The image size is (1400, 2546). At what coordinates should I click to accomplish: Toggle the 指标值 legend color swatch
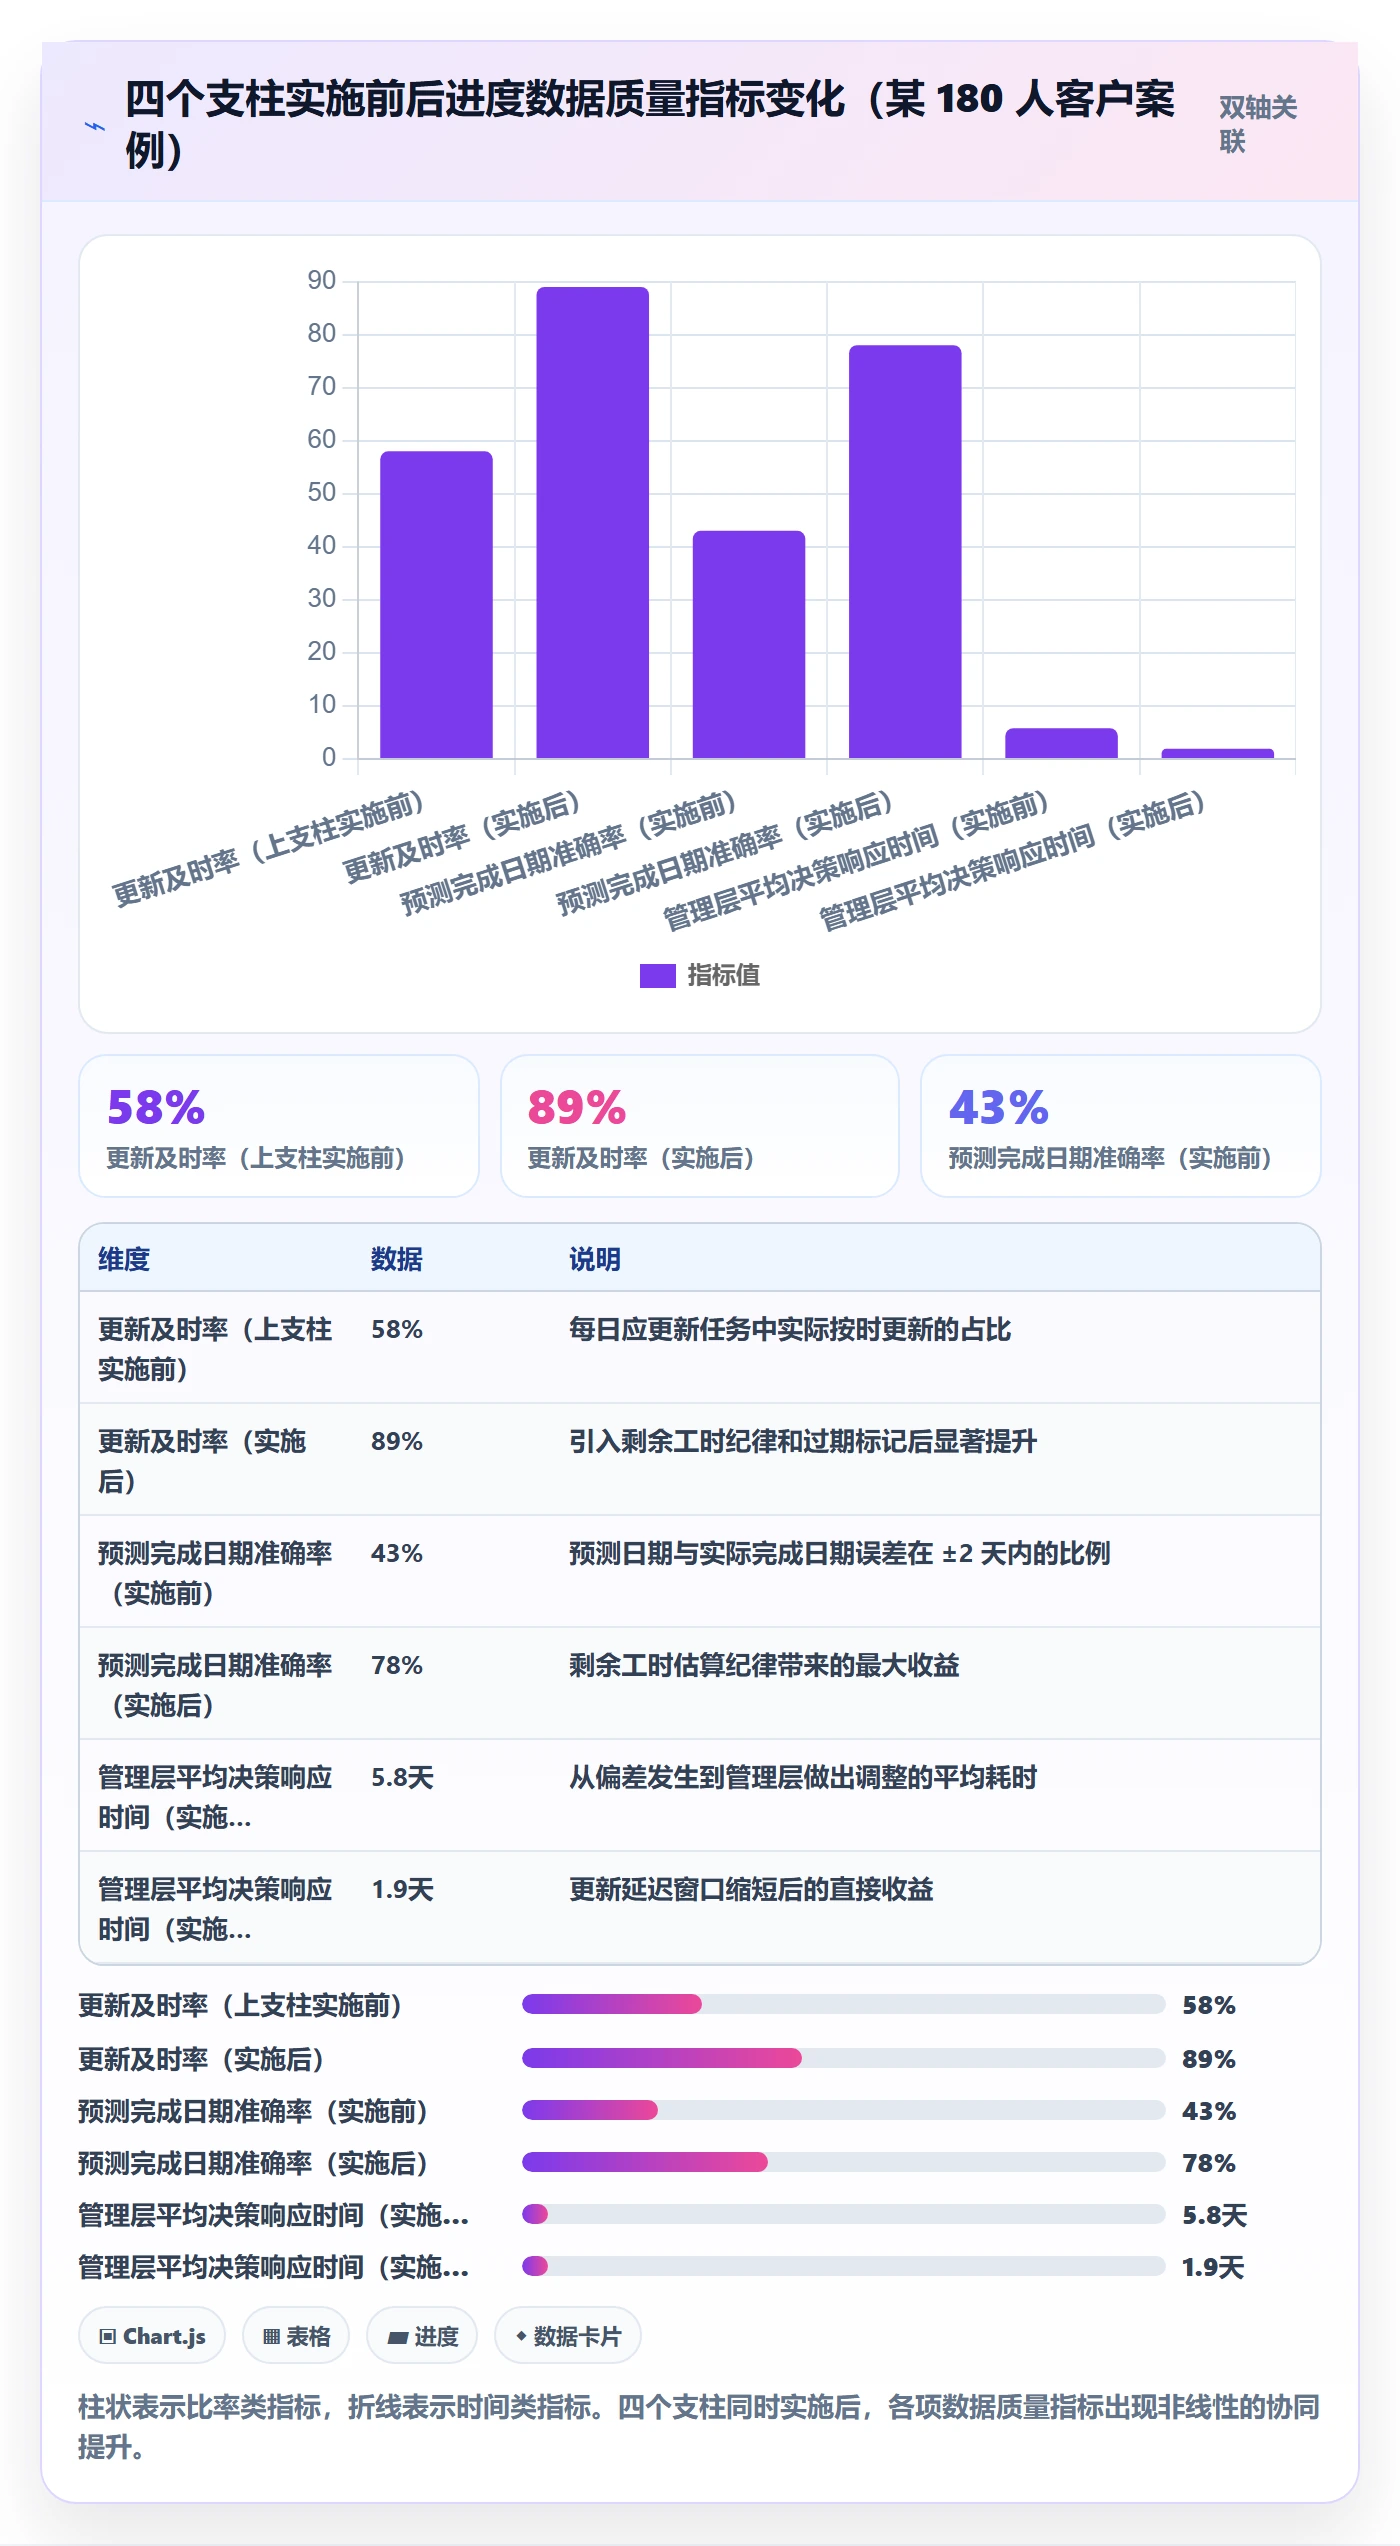[x=657, y=975]
